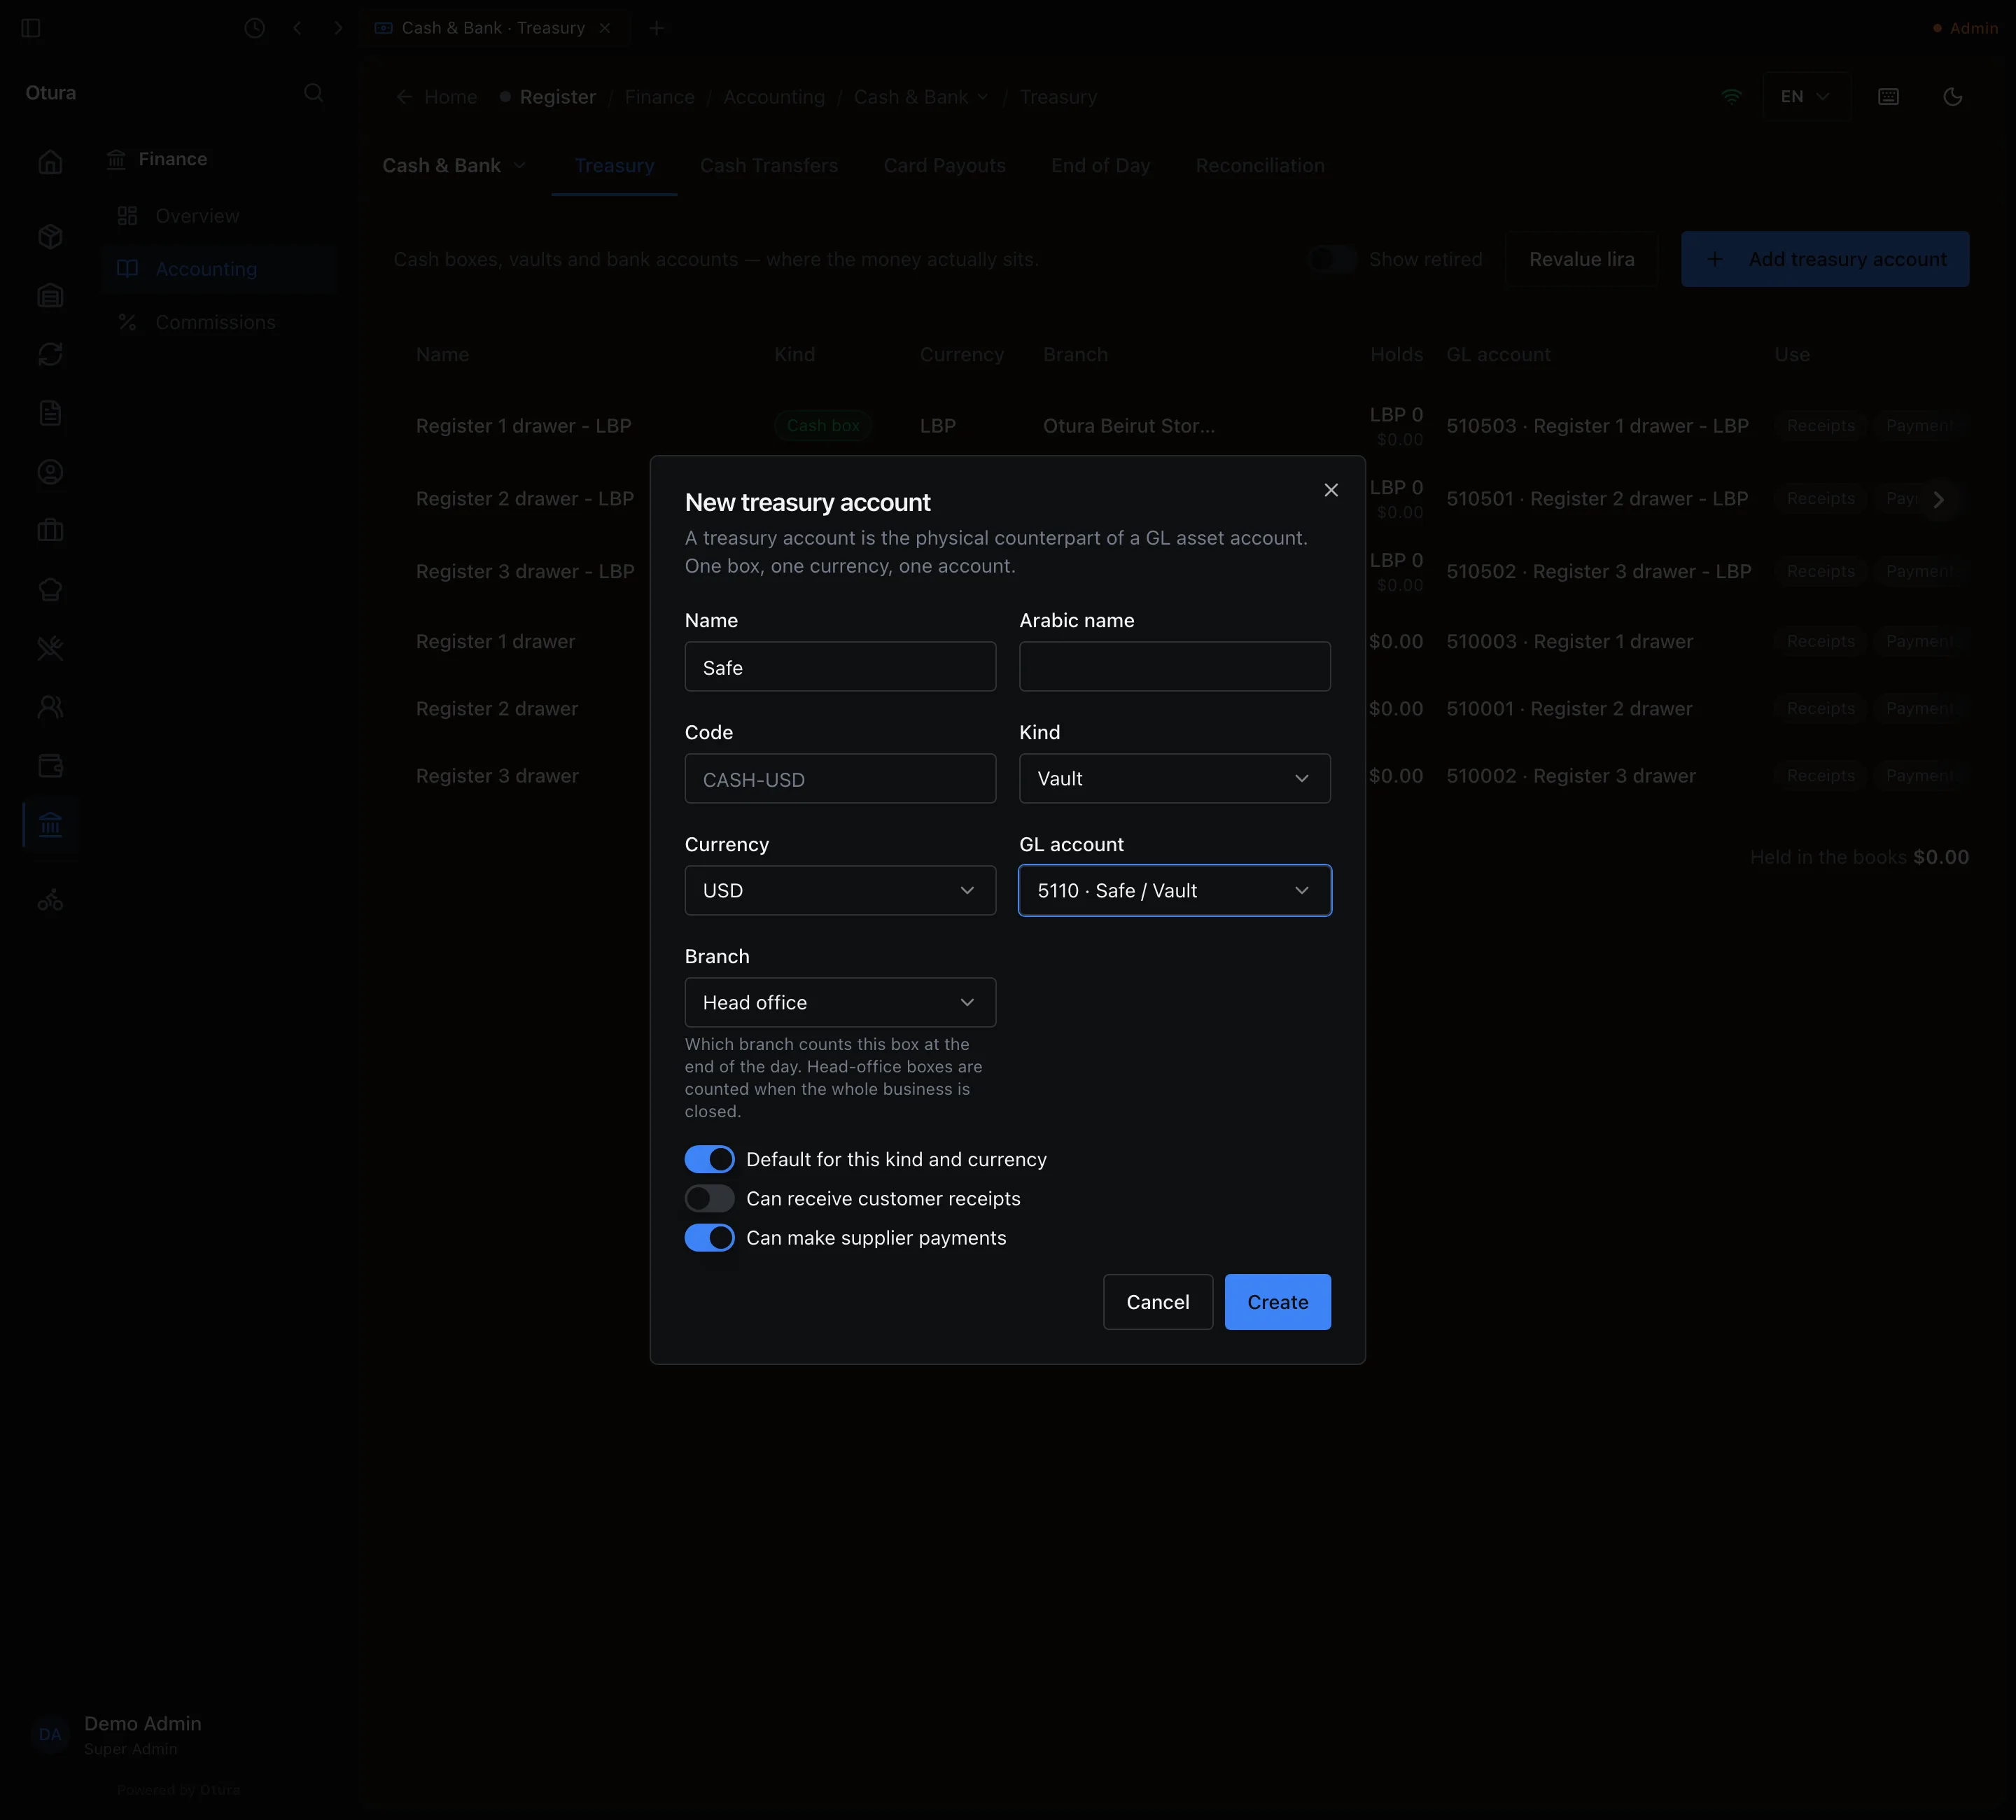
Task: Open the Currency dropdown showing USD
Action: (840, 890)
